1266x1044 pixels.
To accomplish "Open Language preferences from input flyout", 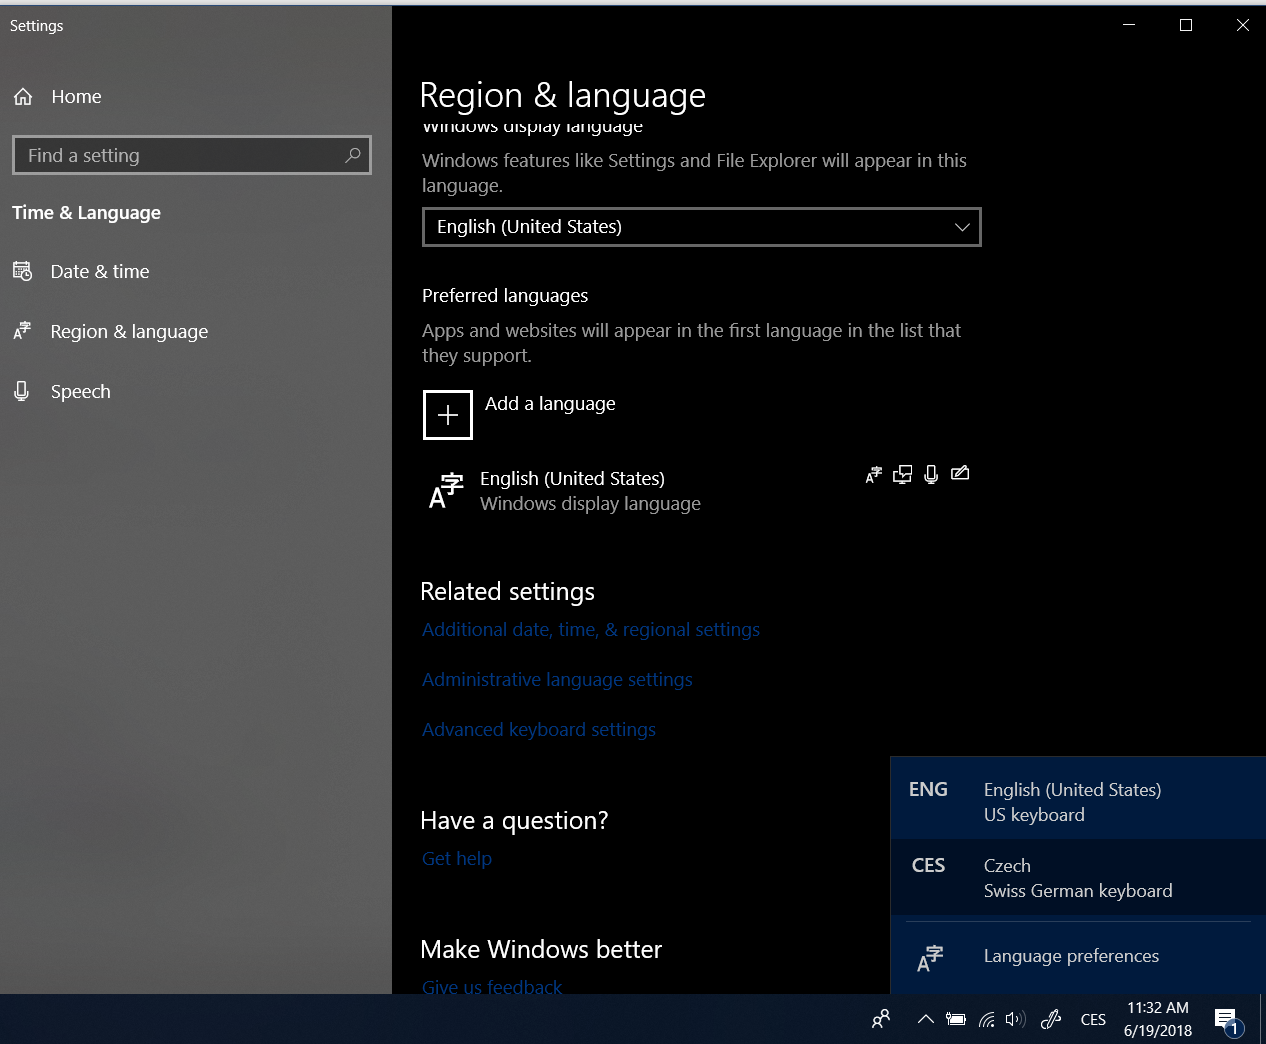I will click(1078, 957).
